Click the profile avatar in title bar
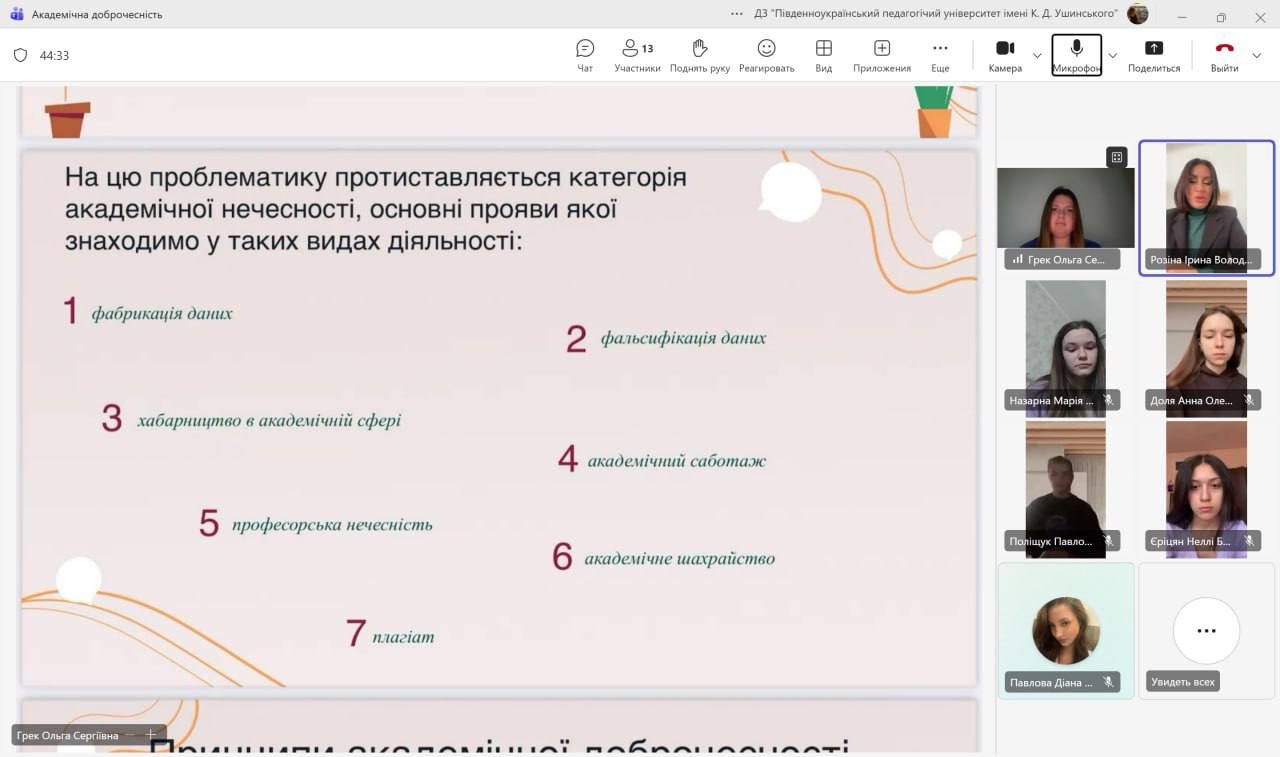This screenshot has width=1280, height=757. (x=1137, y=14)
